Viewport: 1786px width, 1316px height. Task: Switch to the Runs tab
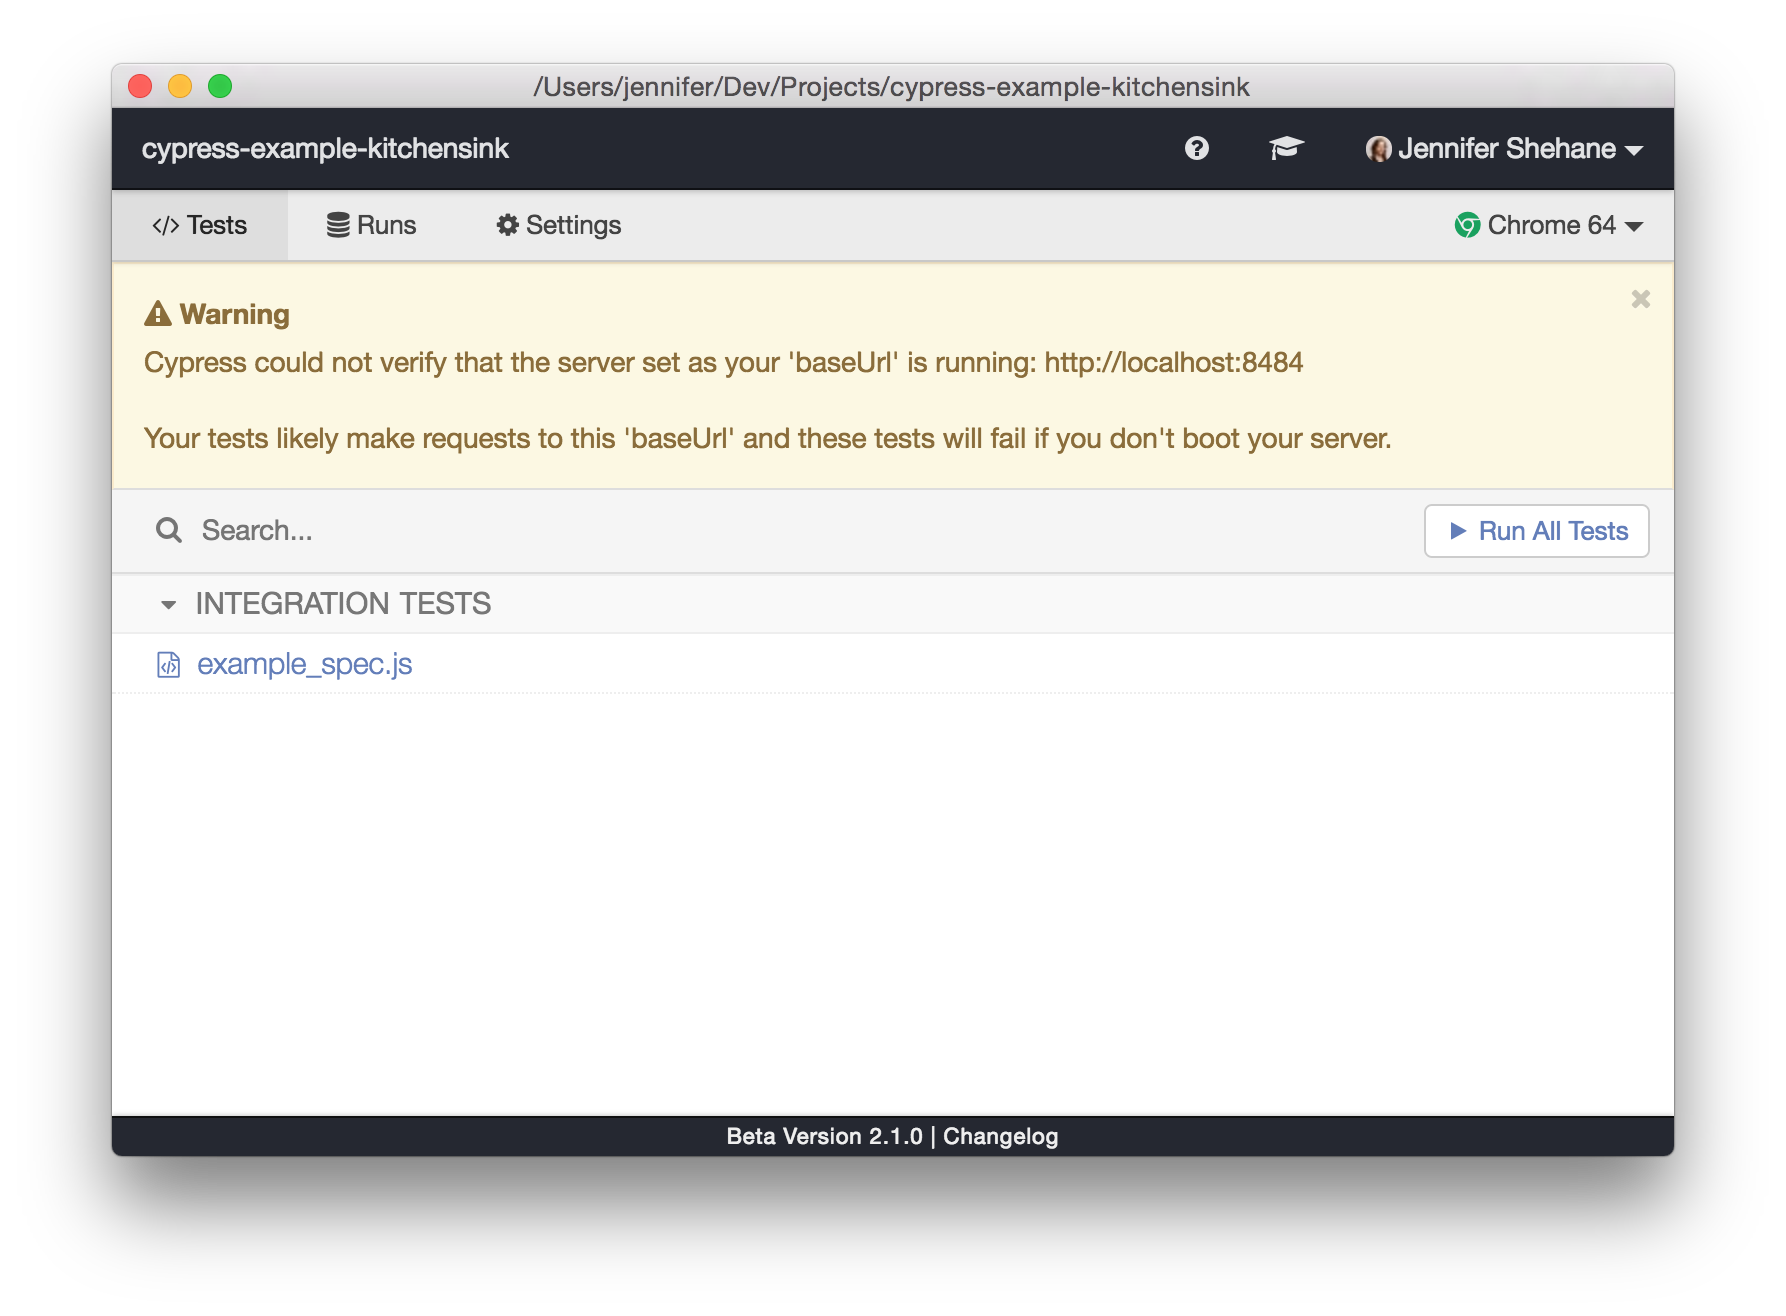coord(370,225)
